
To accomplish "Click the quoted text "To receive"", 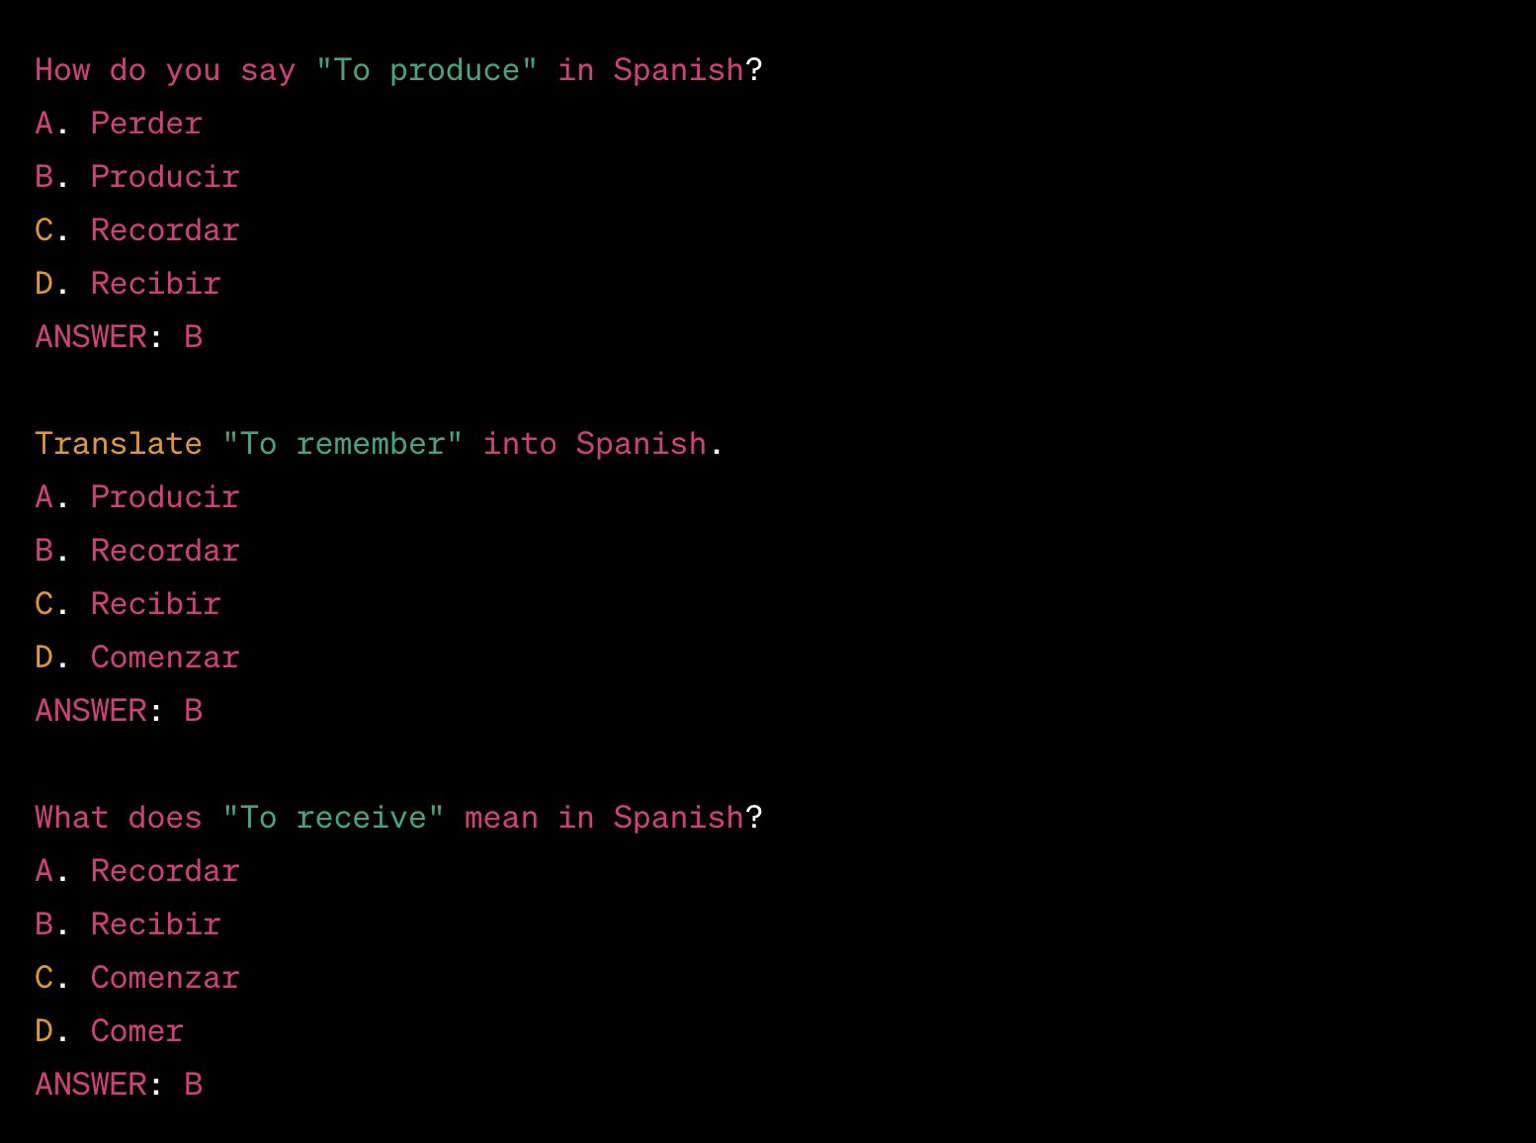I will 333,818.
